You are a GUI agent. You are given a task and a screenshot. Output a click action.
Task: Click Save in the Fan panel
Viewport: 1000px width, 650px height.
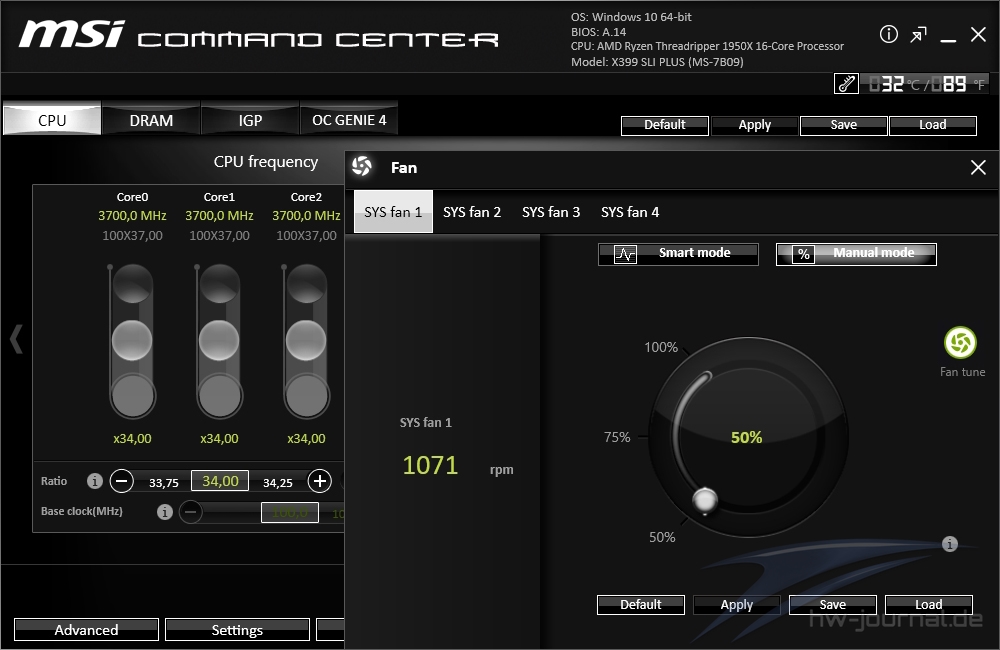(x=833, y=605)
